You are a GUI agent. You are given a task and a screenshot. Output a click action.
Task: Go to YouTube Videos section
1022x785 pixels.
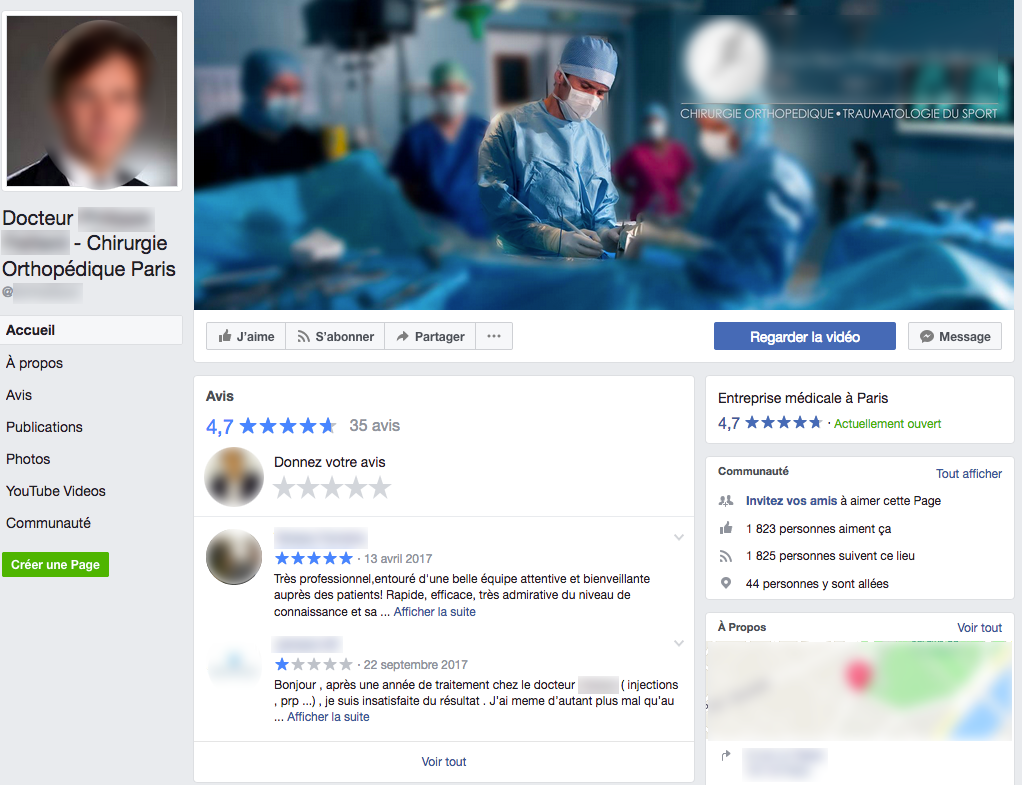56,491
